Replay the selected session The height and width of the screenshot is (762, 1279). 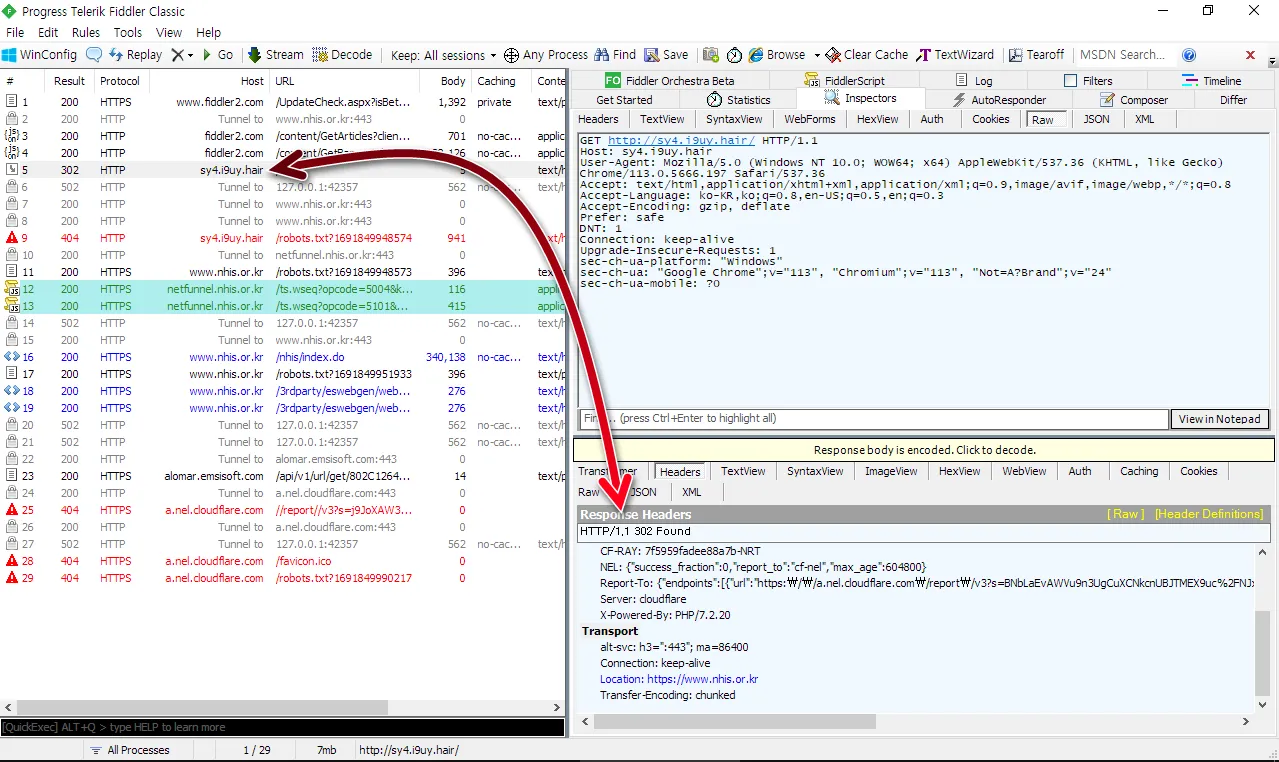coord(135,55)
